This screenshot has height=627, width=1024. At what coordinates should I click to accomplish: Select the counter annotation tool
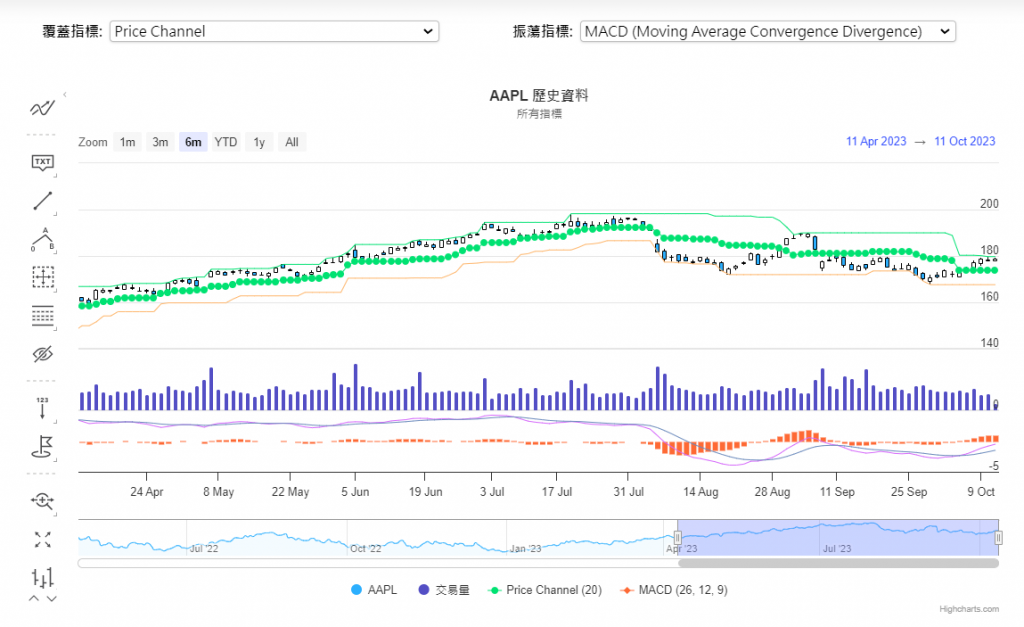point(42,407)
